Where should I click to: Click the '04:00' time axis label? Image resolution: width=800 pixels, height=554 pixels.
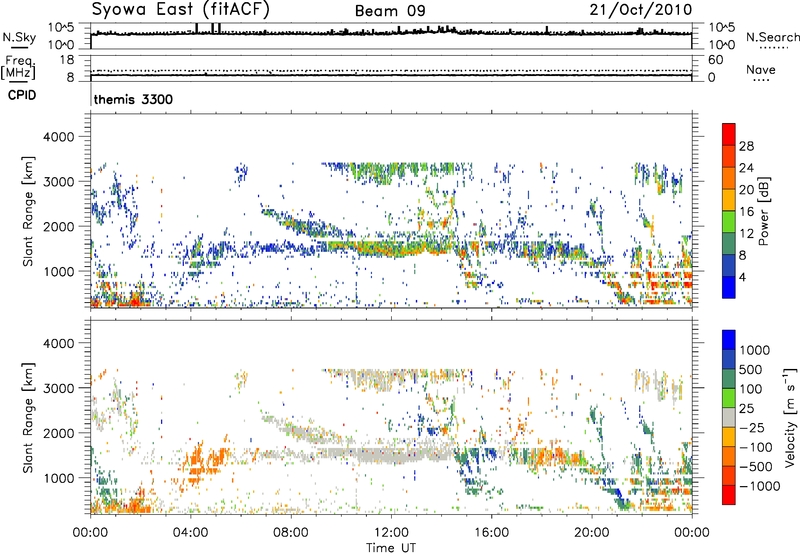(x=191, y=533)
